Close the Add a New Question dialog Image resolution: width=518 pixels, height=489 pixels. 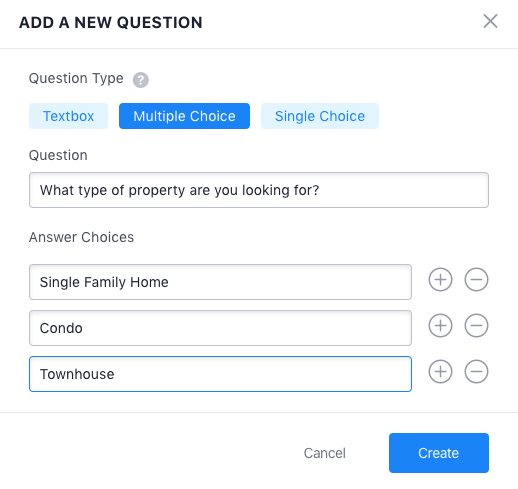coord(490,21)
